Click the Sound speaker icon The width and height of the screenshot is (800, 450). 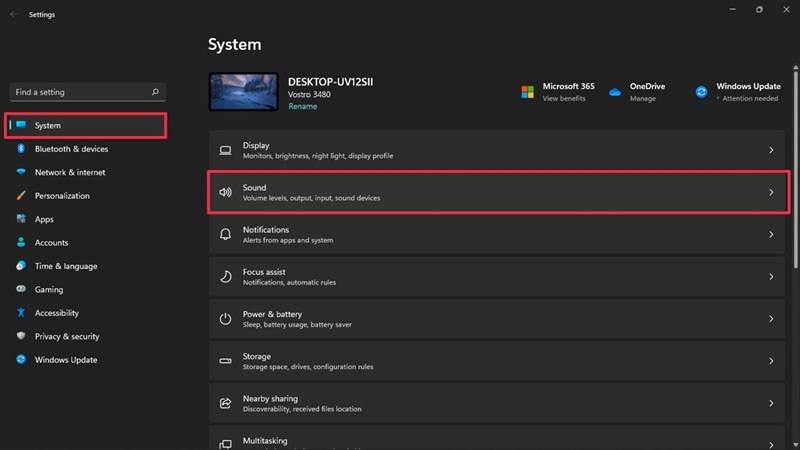pyautogui.click(x=225, y=192)
